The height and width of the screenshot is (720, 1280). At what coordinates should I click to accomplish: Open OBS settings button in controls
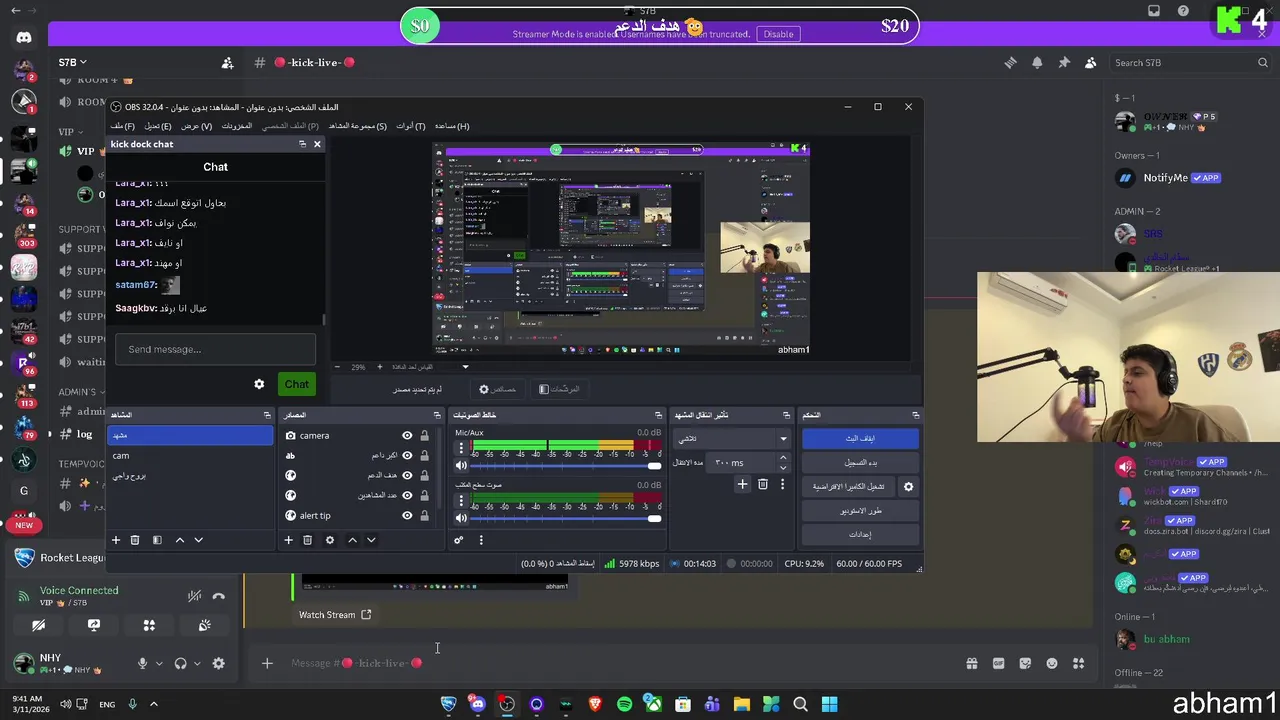pyautogui.click(x=860, y=534)
